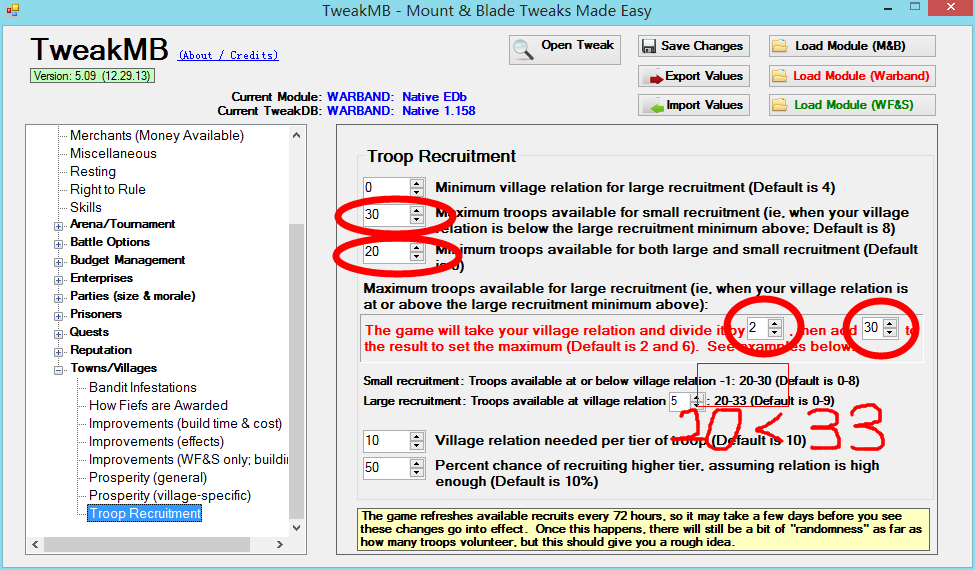This screenshot has width=975, height=570.
Task: Expand the Arena/Tournament tree node
Action: pos(58,226)
